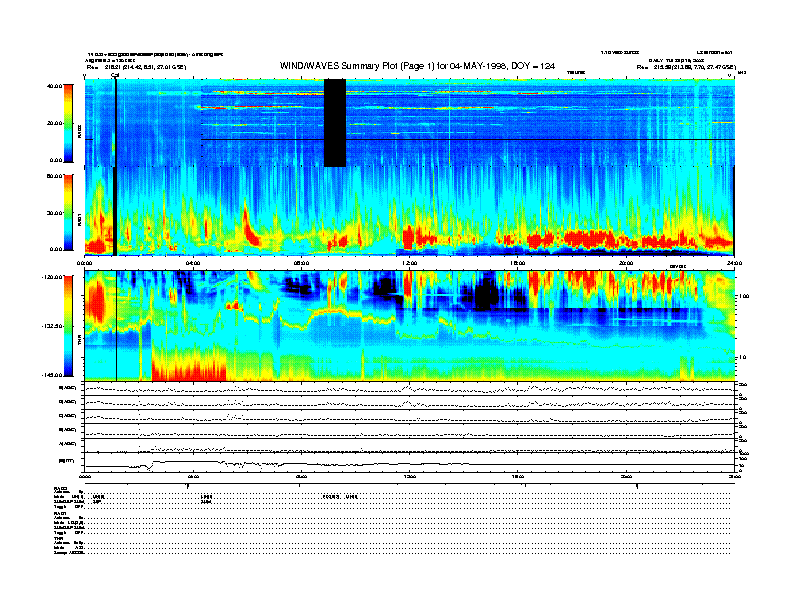Click the 20:00 tick under the RAD1 spectrogram
This screenshot has width=792, height=612.
[x=626, y=263]
